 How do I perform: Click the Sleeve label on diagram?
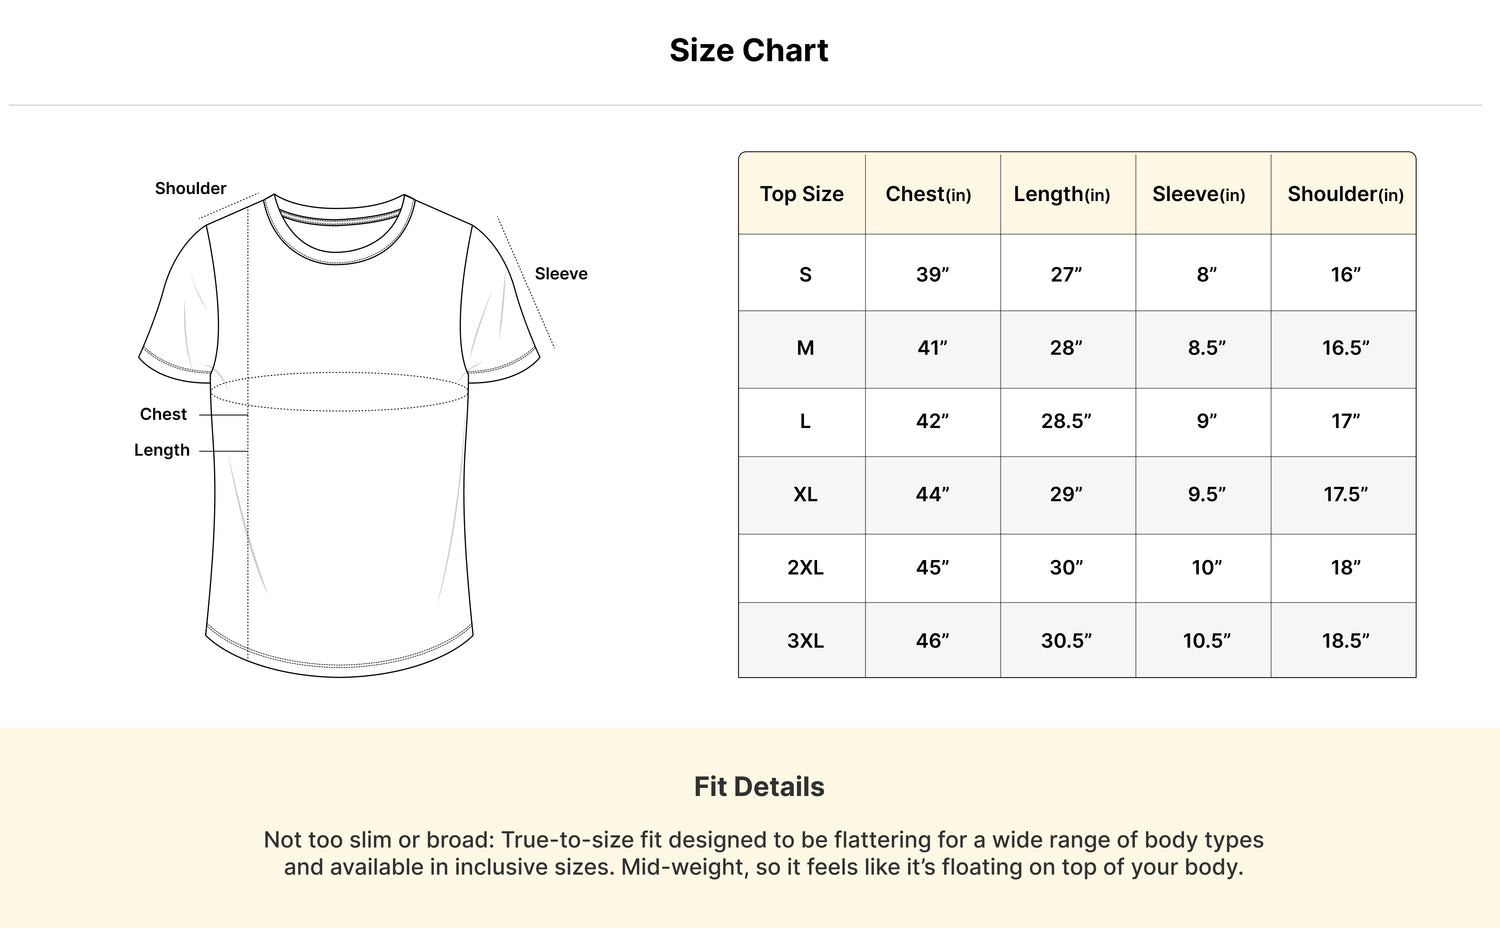click(561, 273)
